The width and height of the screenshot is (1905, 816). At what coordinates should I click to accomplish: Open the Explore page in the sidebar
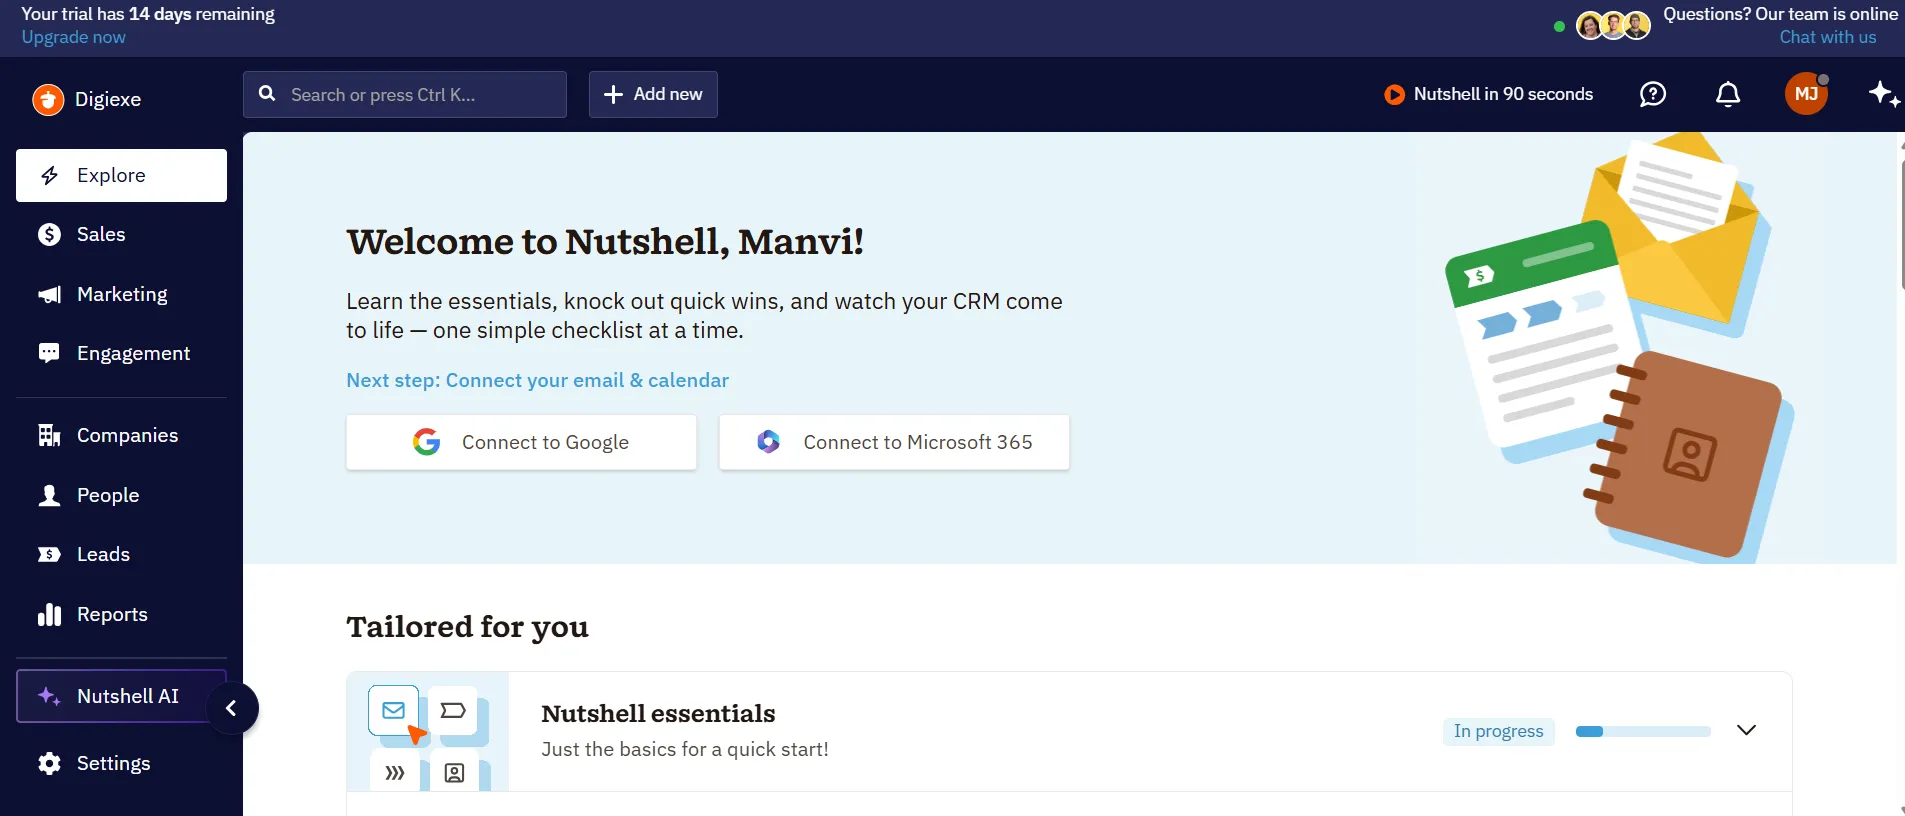point(121,175)
